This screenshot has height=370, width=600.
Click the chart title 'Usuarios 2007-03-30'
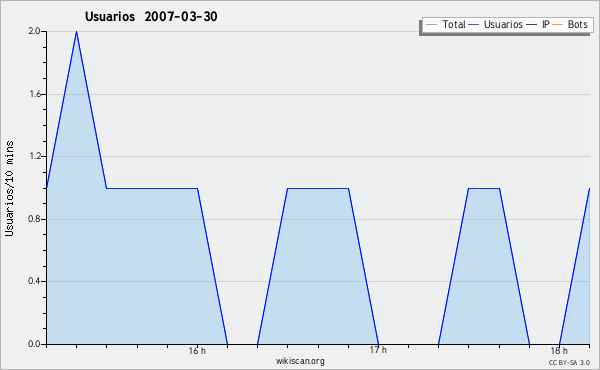151,16
